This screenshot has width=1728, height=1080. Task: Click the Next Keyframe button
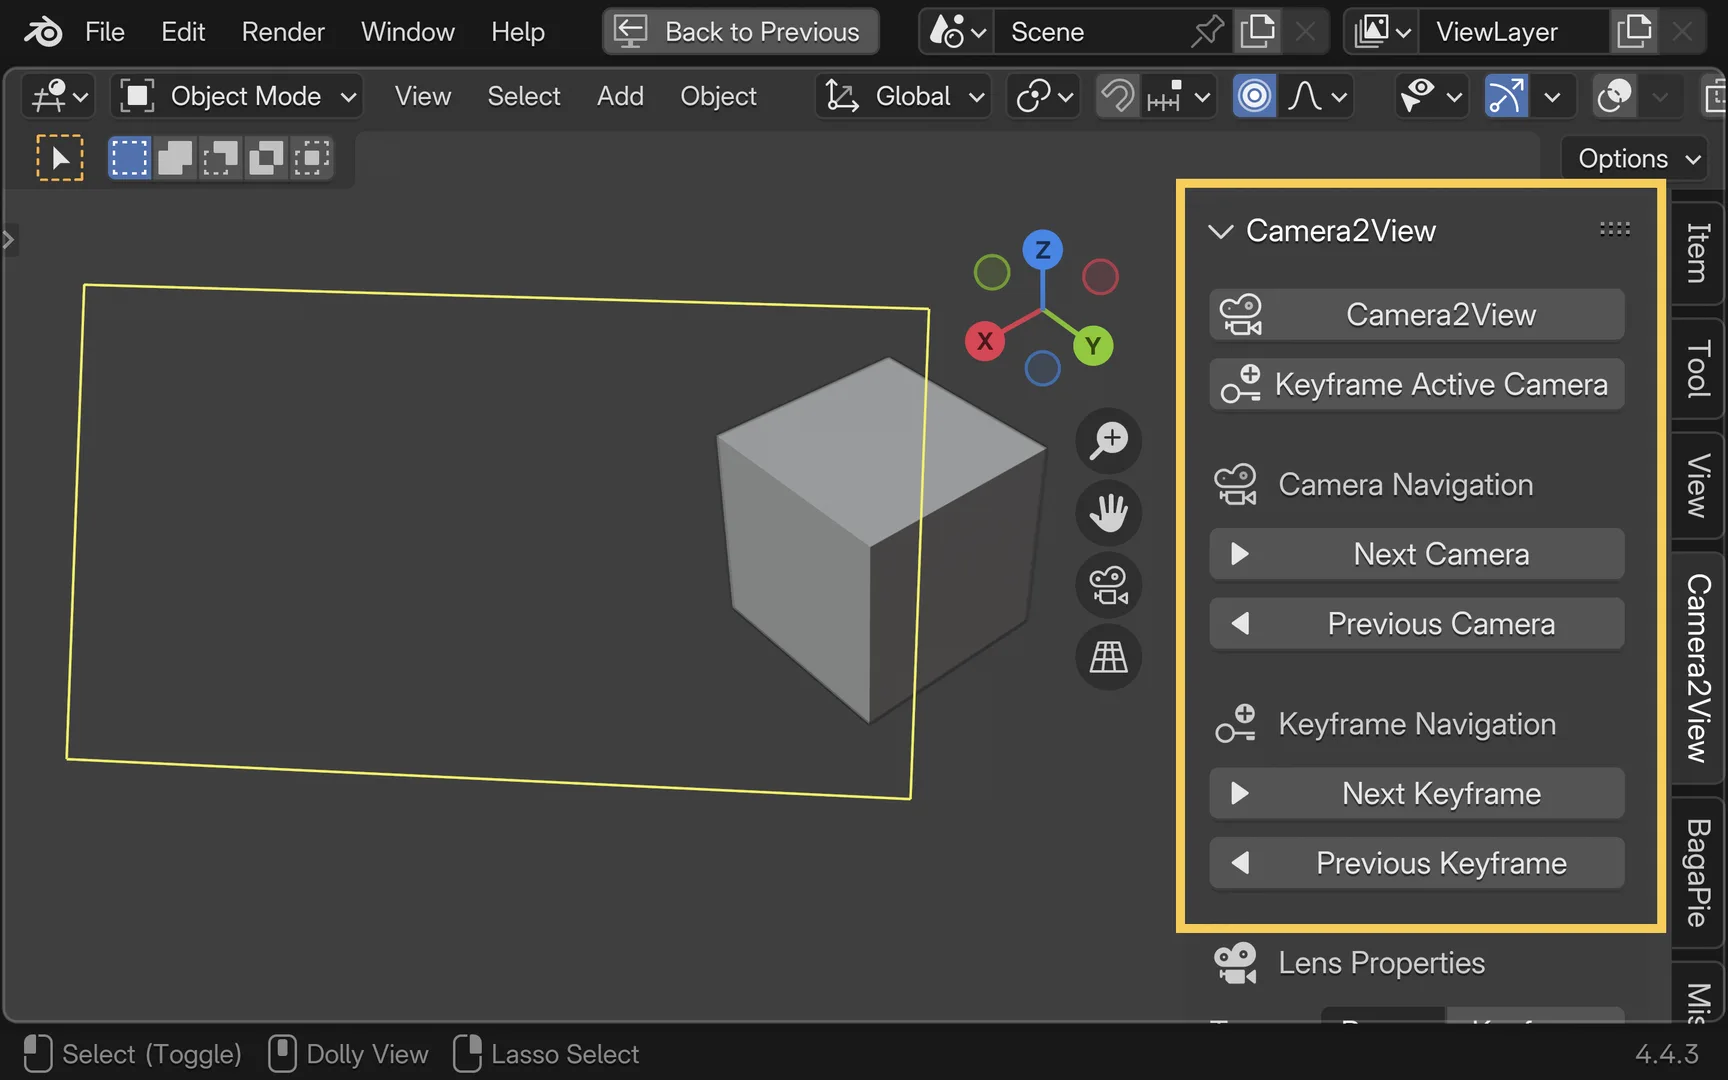pos(1417,794)
